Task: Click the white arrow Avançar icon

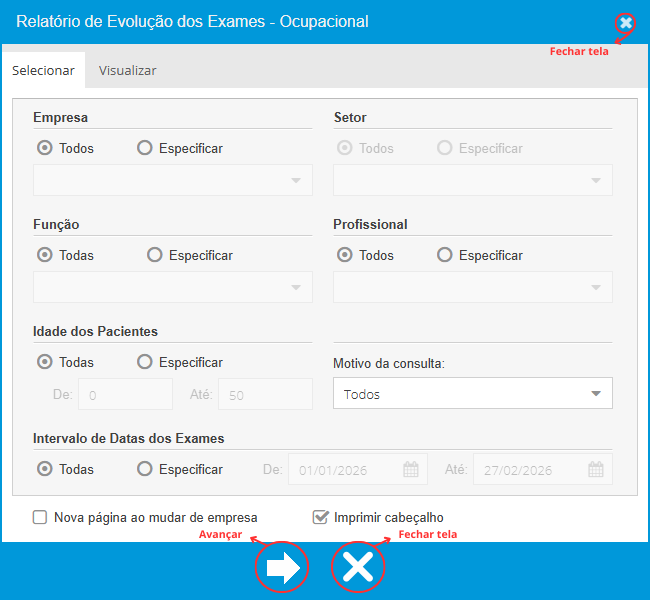Action: tap(283, 567)
